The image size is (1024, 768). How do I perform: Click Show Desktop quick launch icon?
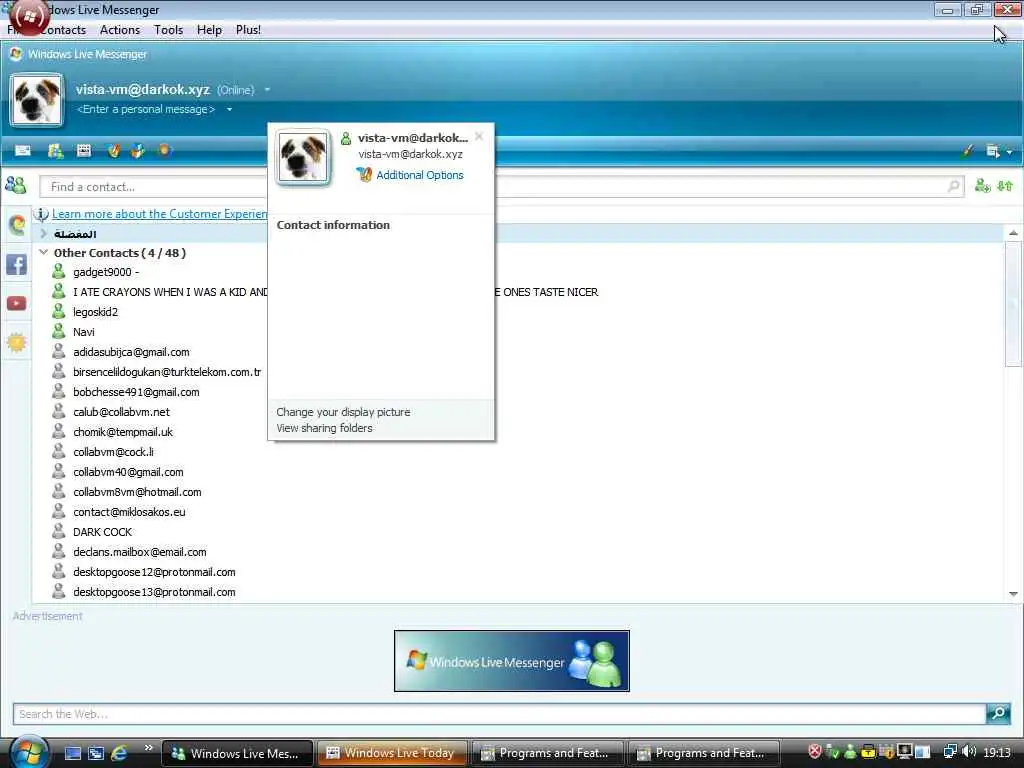[x=72, y=753]
